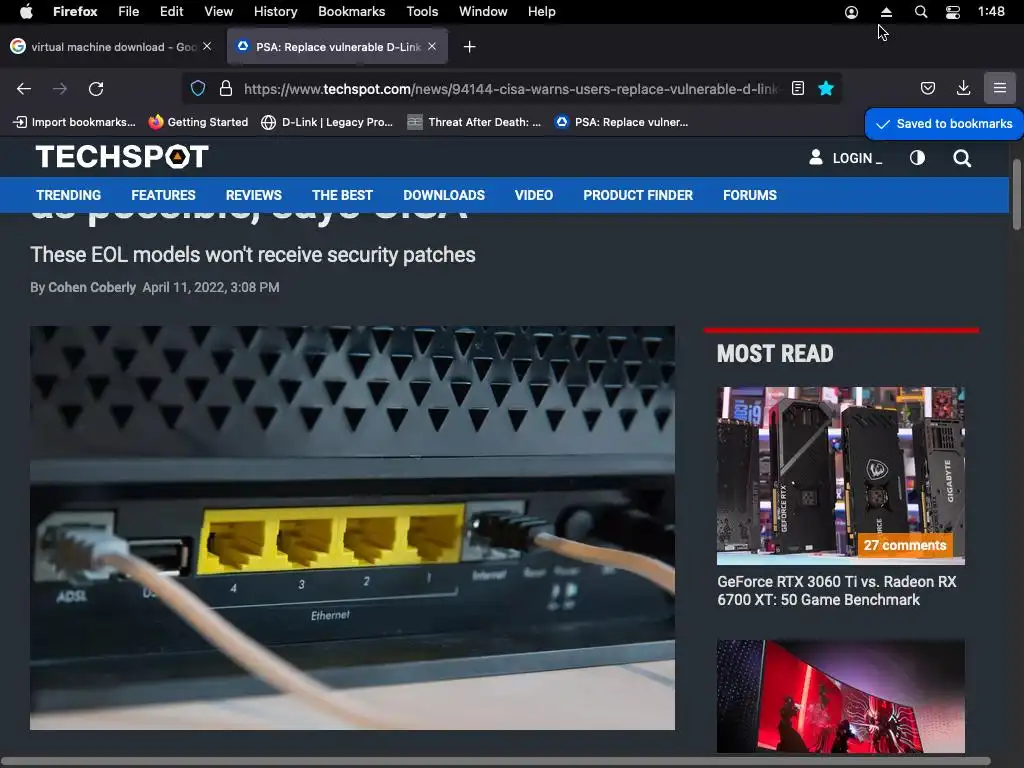This screenshot has width=1024, height=768.
Task: Open the Apple menu
Action: pyautogui.click(x=26, y=11)
